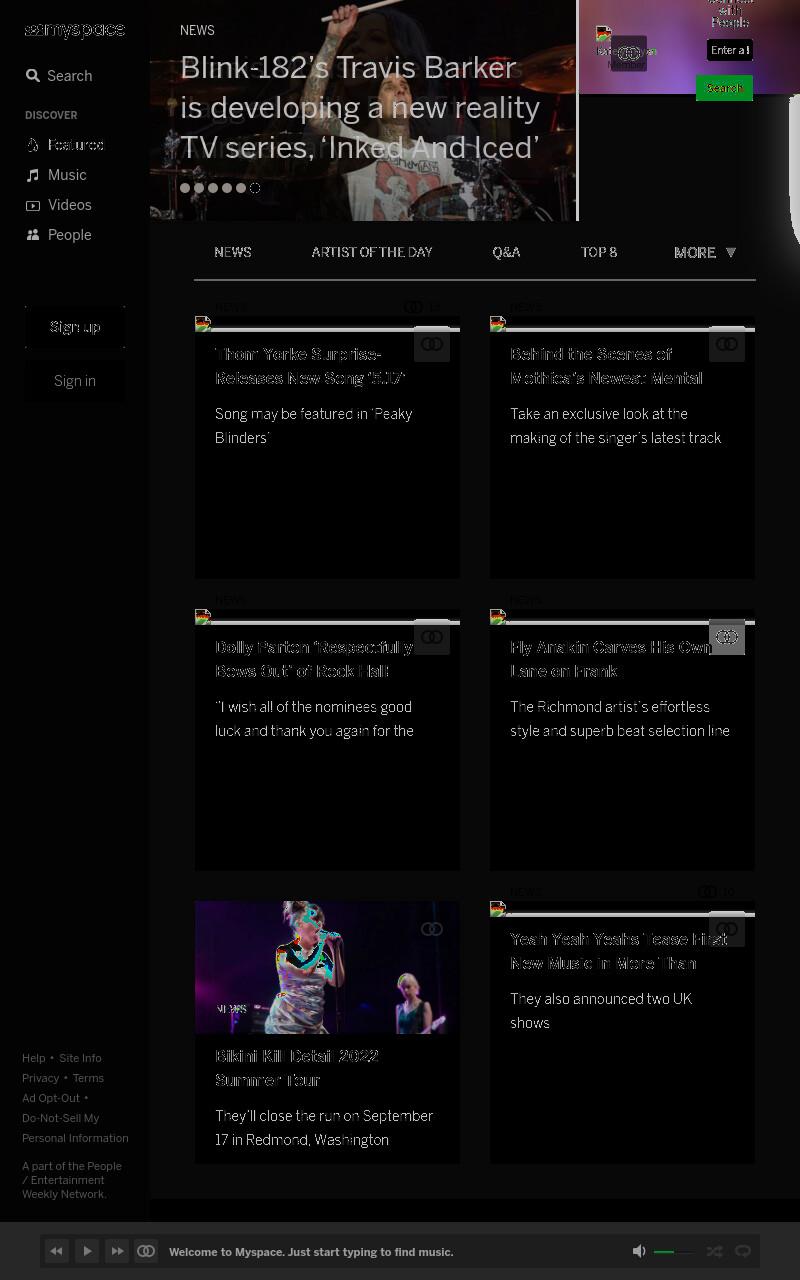800x1280 pixels.
Task: Open Yeah Yeah Yeahs Tease First headline
Action: (619, 951)
